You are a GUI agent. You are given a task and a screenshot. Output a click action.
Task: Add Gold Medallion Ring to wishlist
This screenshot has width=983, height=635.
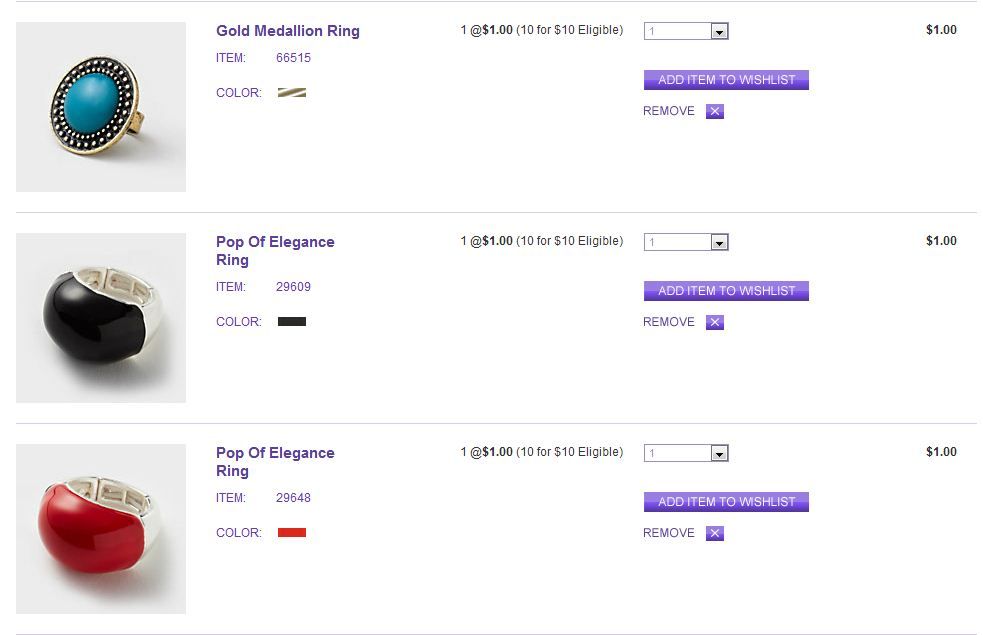pyautogui.click(x=726, y=80)
